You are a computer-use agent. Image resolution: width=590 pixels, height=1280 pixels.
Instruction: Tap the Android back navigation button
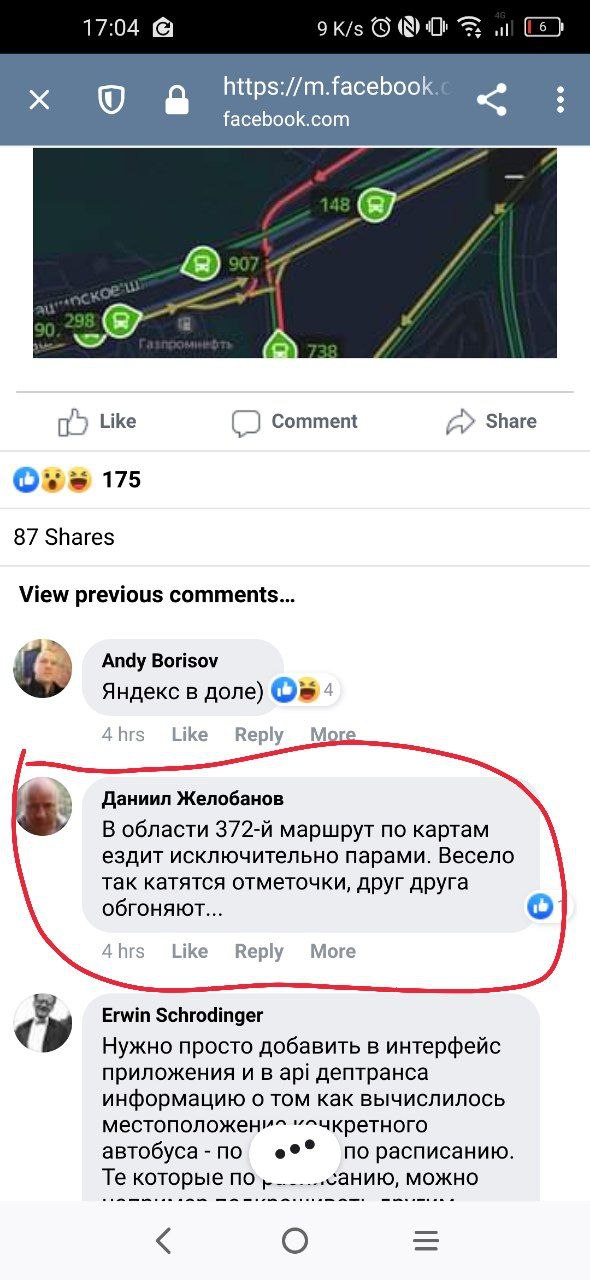click(x=163, y=1241)
